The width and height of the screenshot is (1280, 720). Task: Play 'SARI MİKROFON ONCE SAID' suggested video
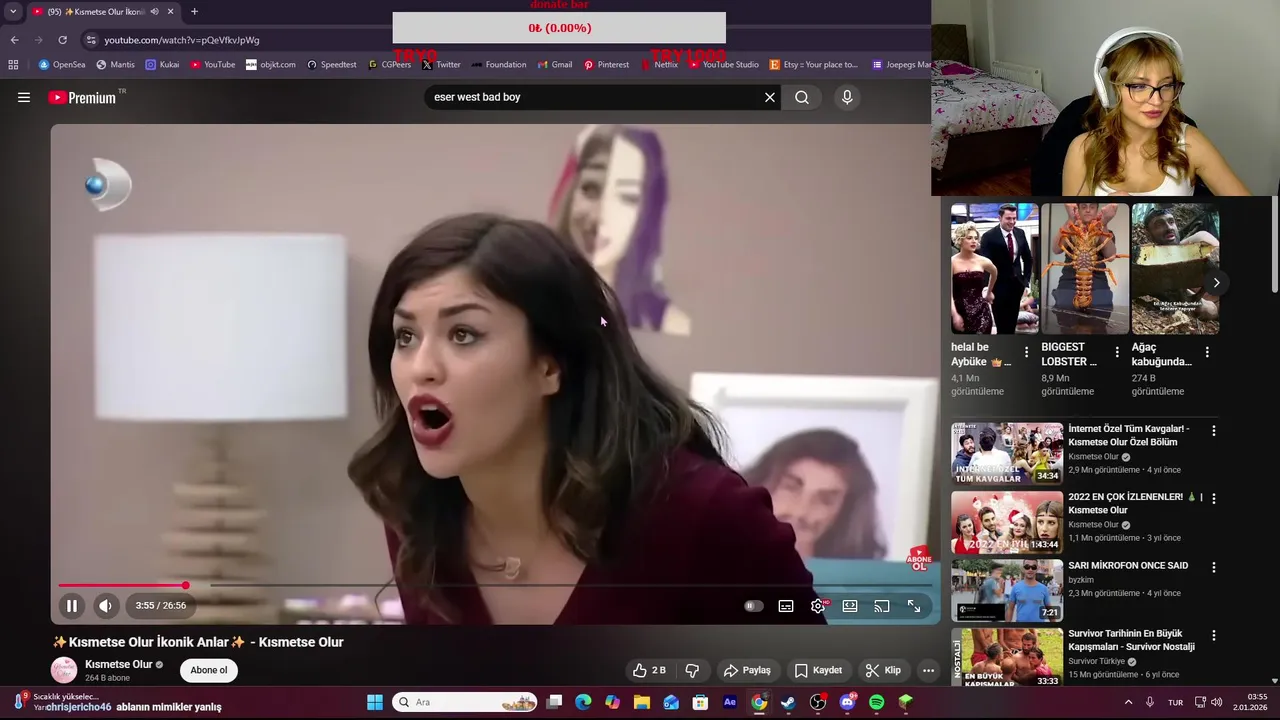[1007, 590]
